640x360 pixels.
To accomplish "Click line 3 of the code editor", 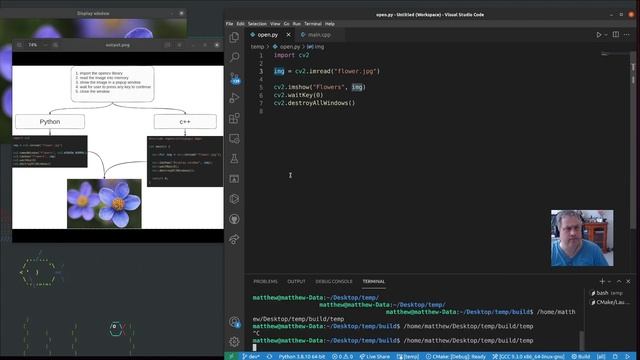I will pos(327,71).
